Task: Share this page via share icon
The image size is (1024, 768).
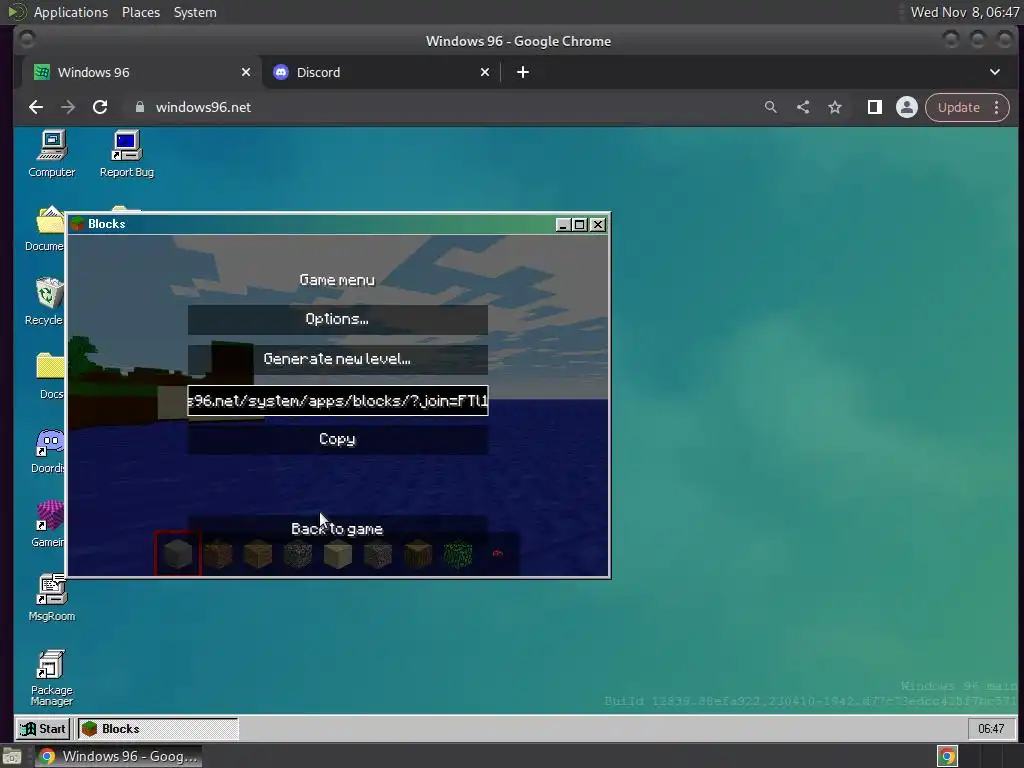Action: (803, 107)
